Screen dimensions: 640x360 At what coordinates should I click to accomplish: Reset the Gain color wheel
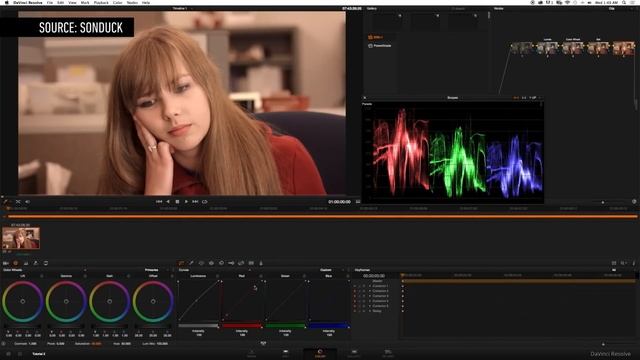(128, 276)
